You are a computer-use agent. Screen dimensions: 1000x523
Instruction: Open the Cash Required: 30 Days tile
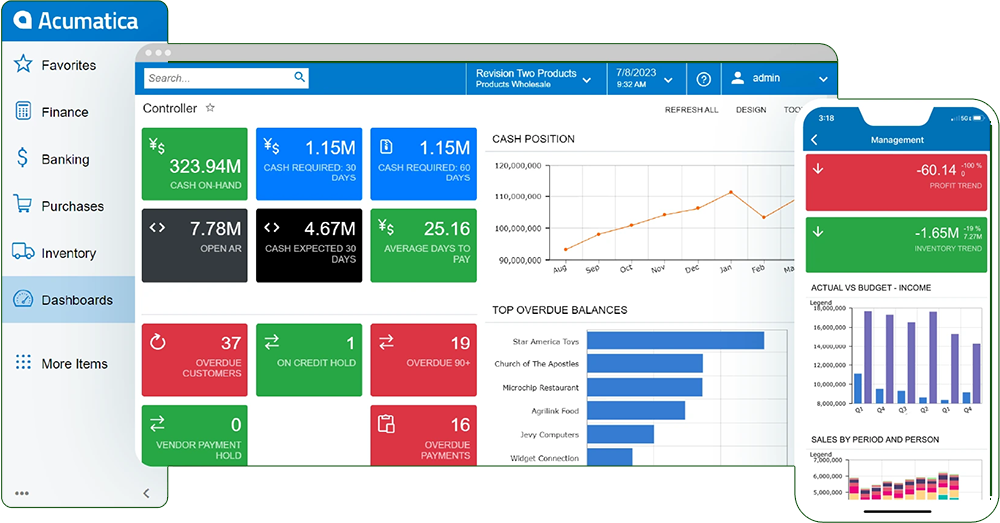(309, 164)
